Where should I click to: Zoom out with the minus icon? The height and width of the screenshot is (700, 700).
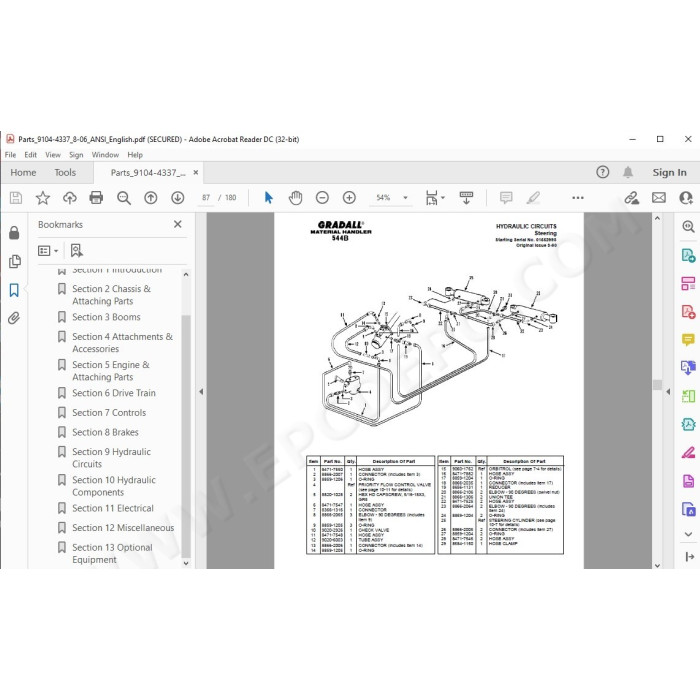[x=322, y=197]
